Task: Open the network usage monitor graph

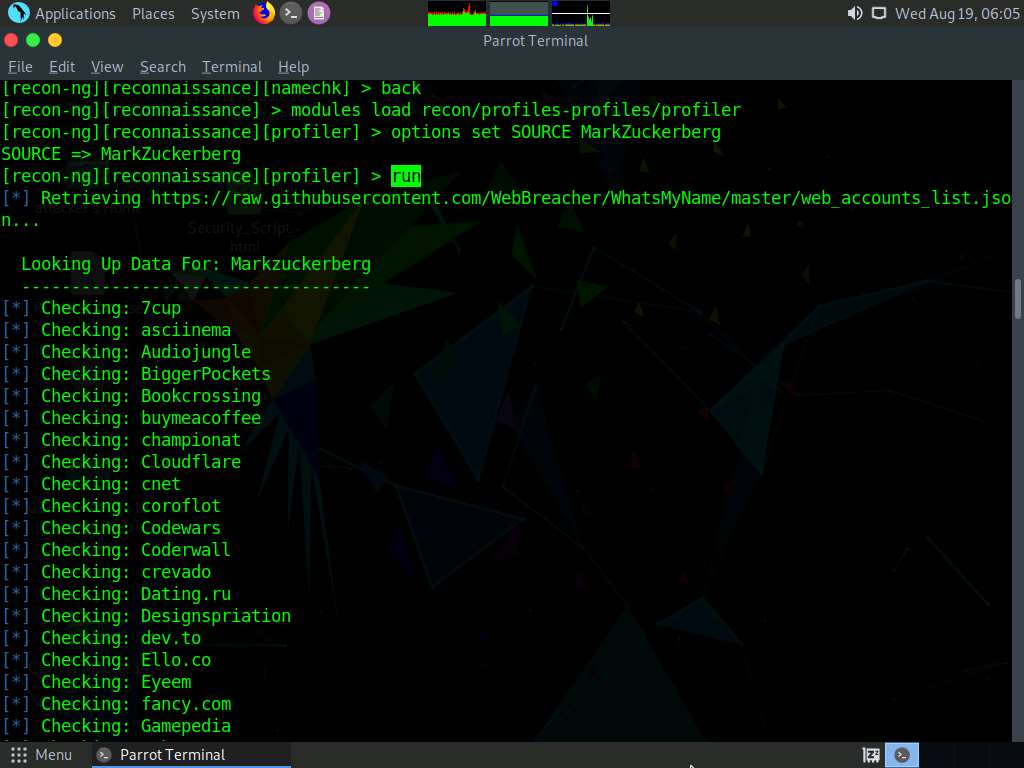Action: [581, 14]
